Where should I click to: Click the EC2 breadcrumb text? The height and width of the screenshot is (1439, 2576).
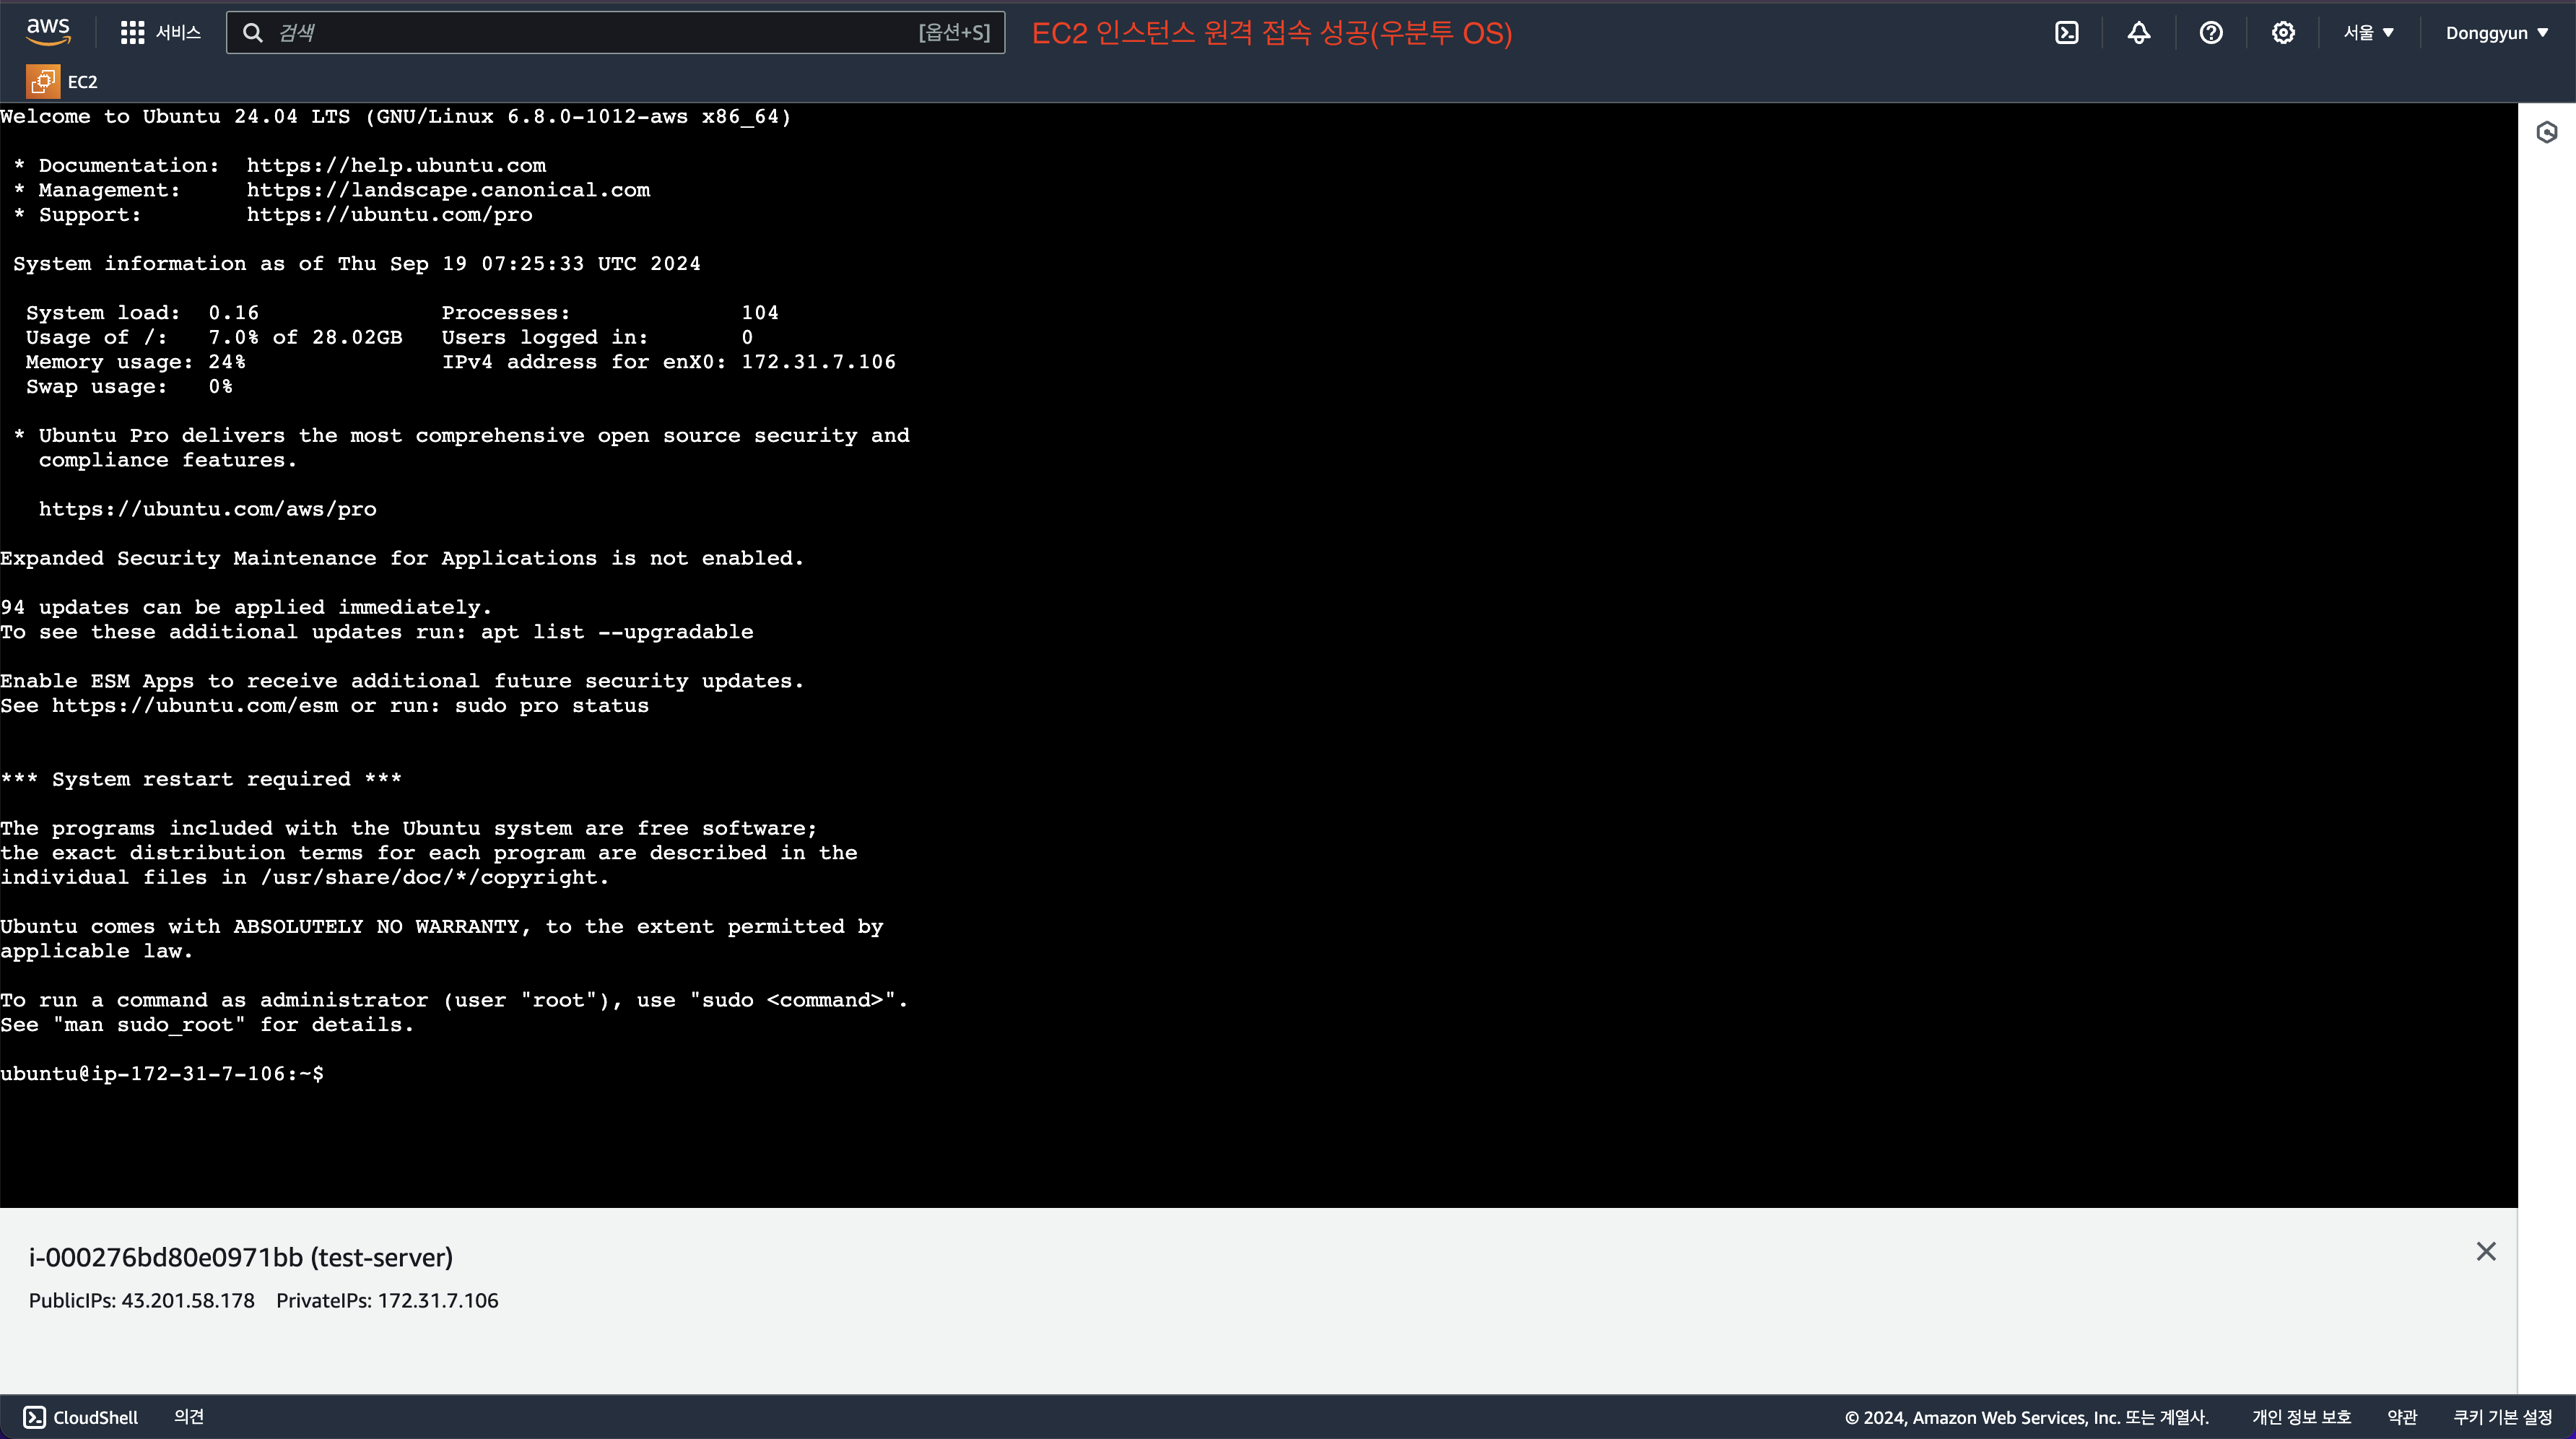pos(82,82)
